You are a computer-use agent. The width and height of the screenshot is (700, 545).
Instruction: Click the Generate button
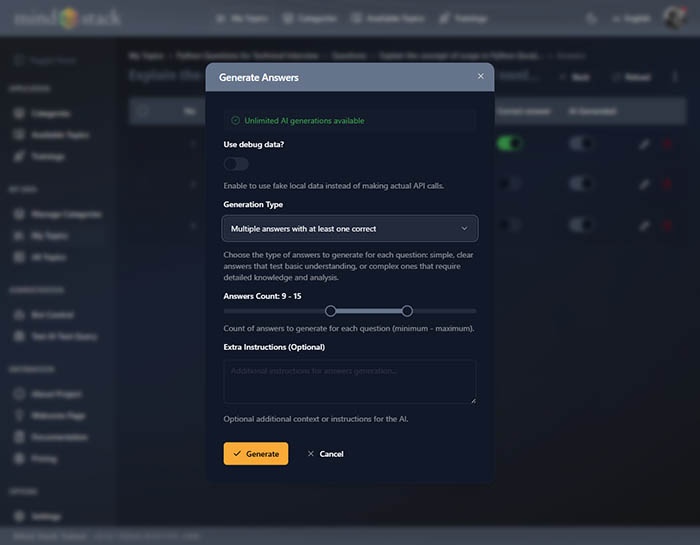[x=256, y=453]
